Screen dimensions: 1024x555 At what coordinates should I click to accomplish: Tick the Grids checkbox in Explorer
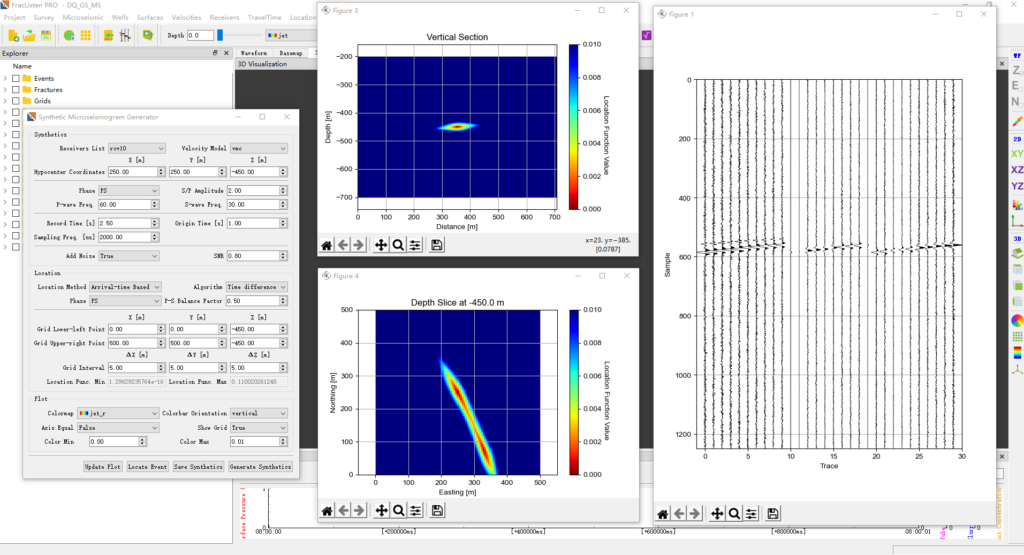[16, 101]
